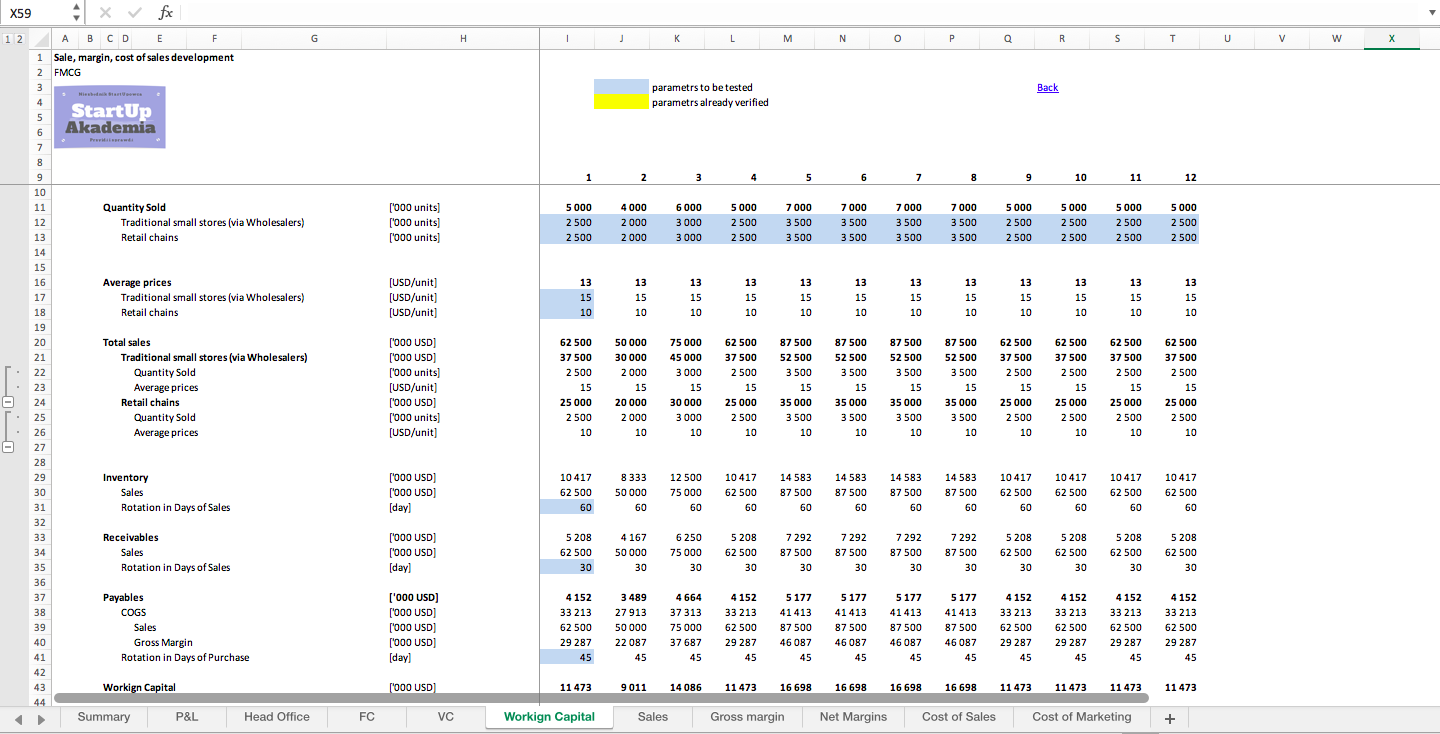Click the title 'Sale, margin, cost of sales development'
This screenshot has height=734, width=1440.
(x=144, y=57)
